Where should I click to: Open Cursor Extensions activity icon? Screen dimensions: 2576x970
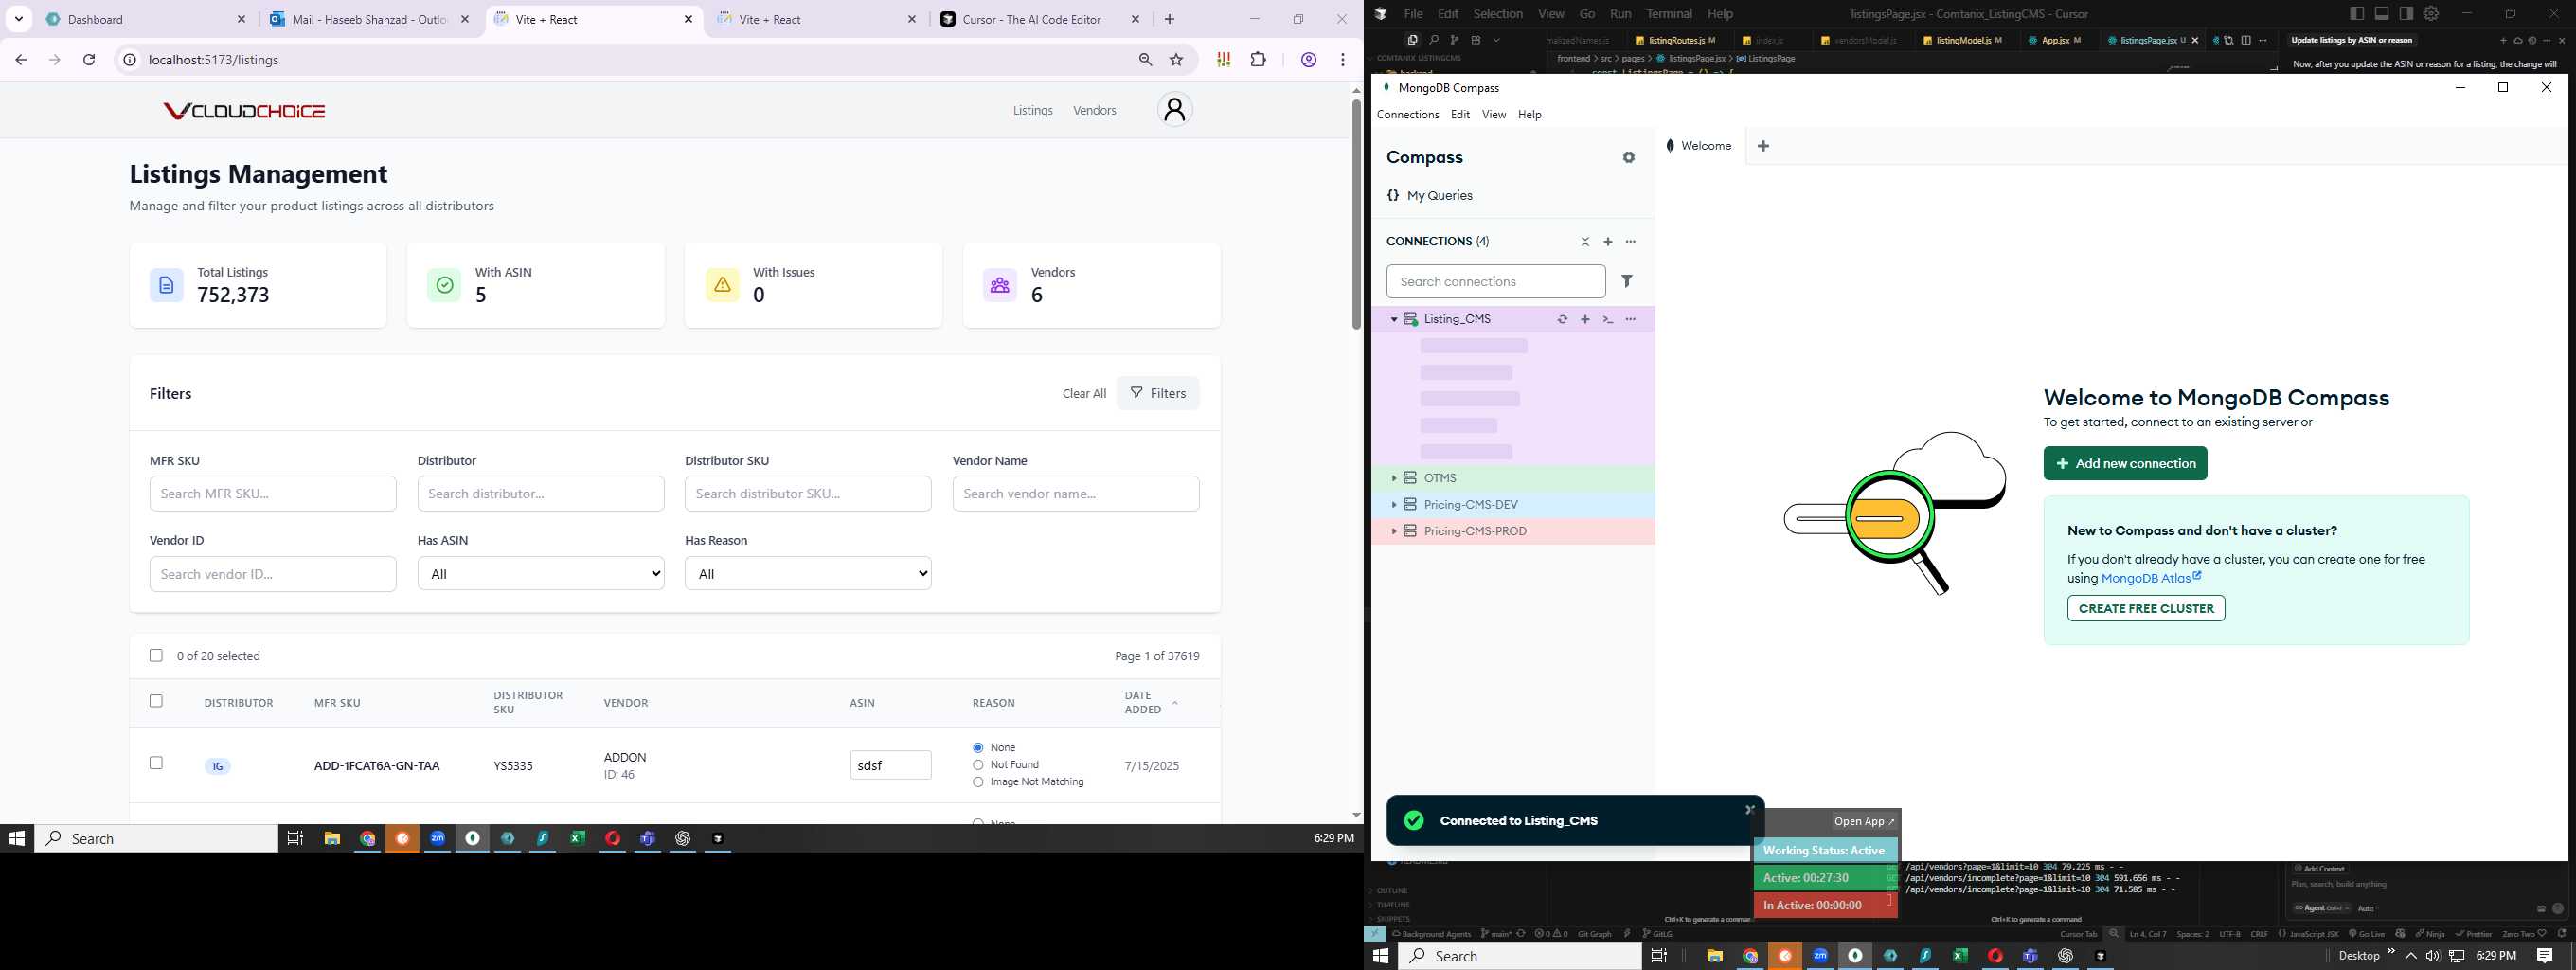[1475, 40]
